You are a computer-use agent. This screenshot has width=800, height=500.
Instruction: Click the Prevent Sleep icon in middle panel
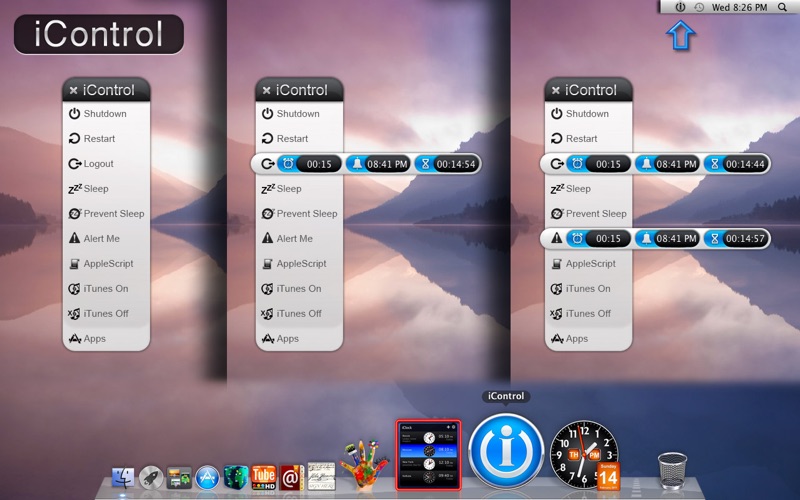pos(267,214)
